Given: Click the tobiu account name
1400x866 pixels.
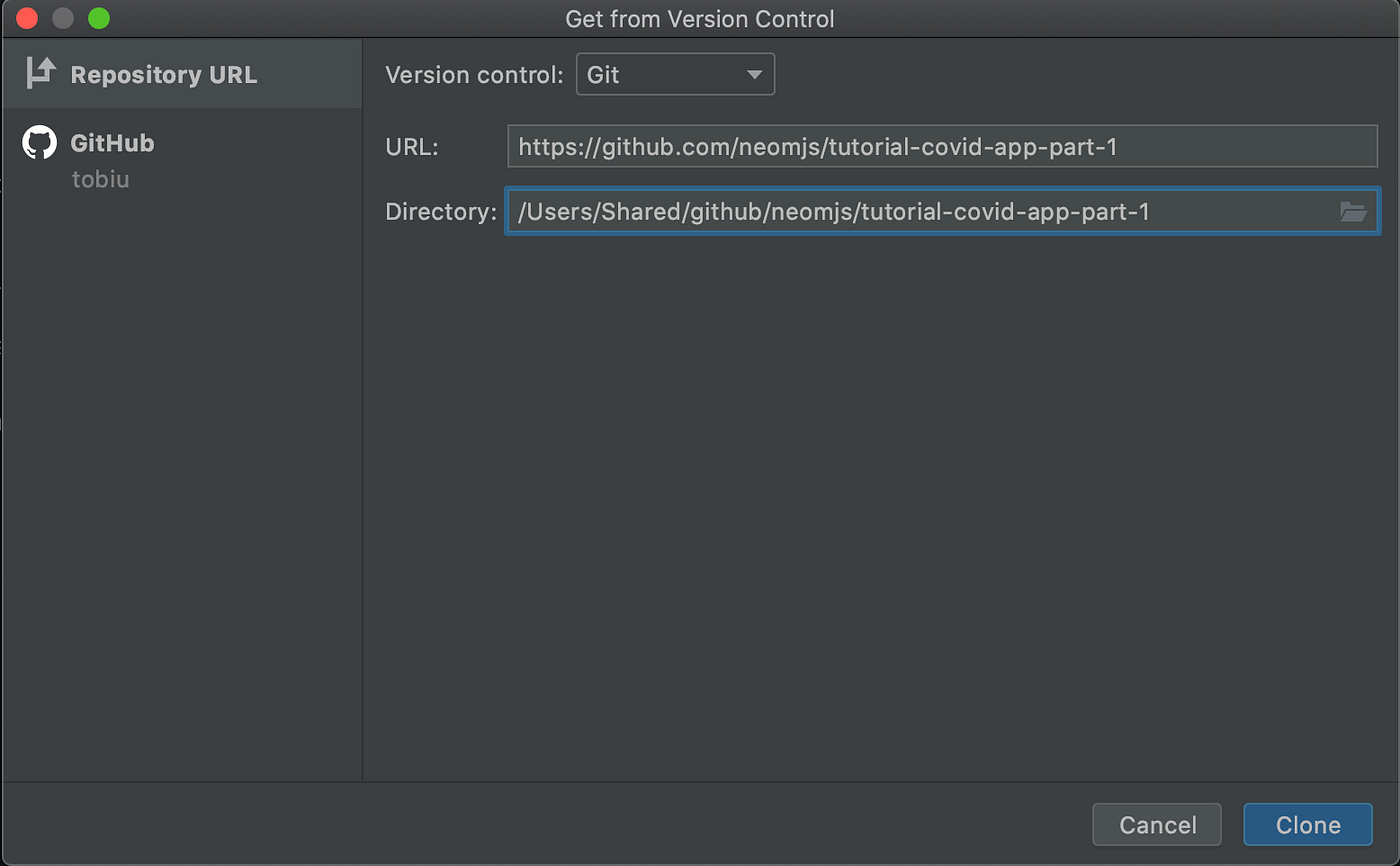Looking at the screenshot, I should (x=100, y=180).
